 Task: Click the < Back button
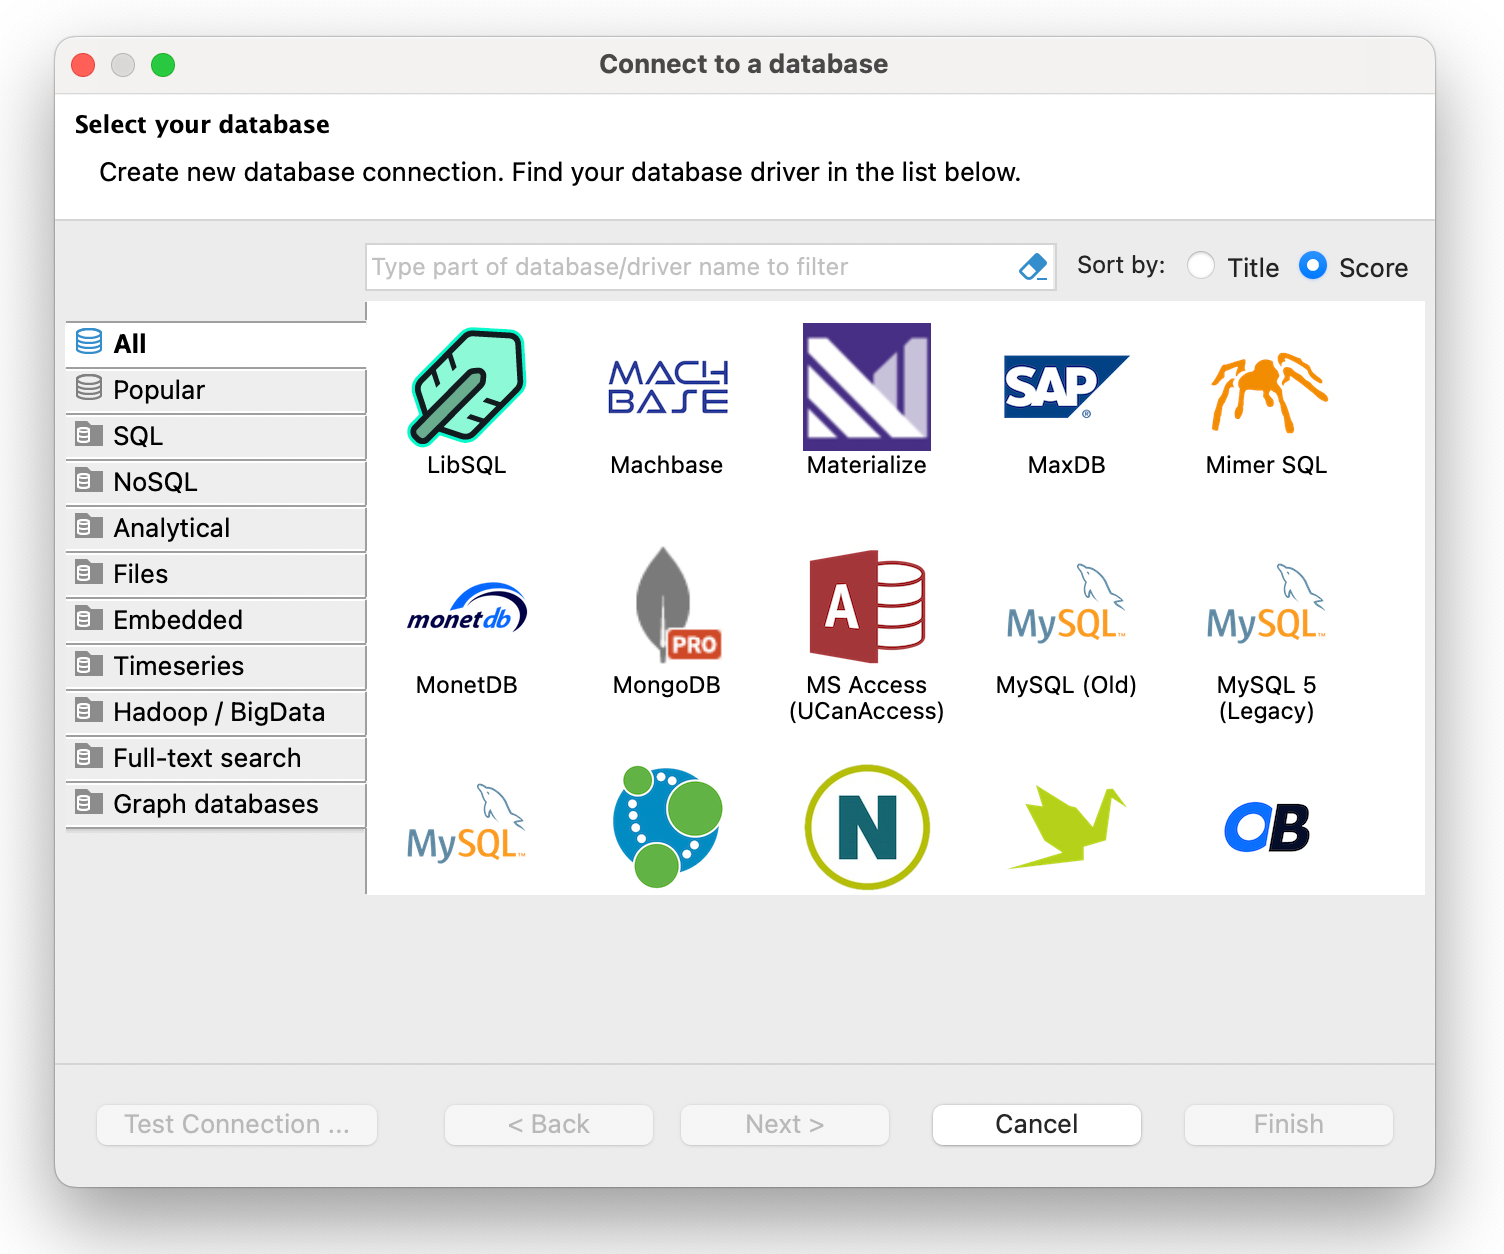click(x=549, y=1124)
